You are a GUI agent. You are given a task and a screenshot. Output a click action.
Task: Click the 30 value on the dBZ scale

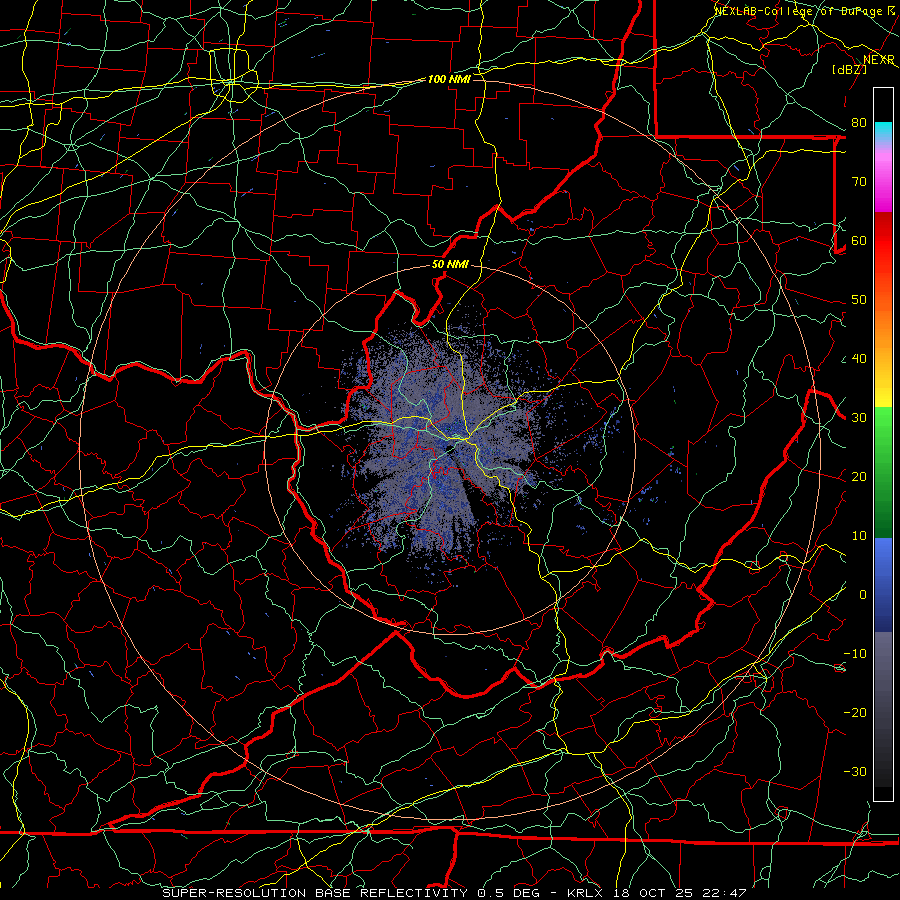tap(859, 418)
